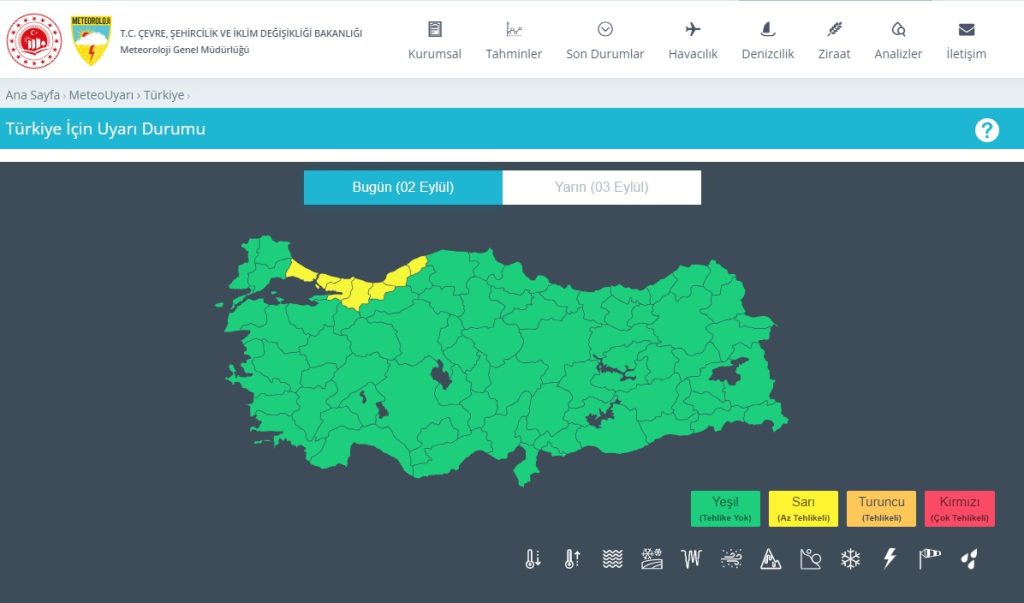The width and height of the screenshot is (1024, 603).
Task: Open the Havacılık menu label
Action: [693, 54]
